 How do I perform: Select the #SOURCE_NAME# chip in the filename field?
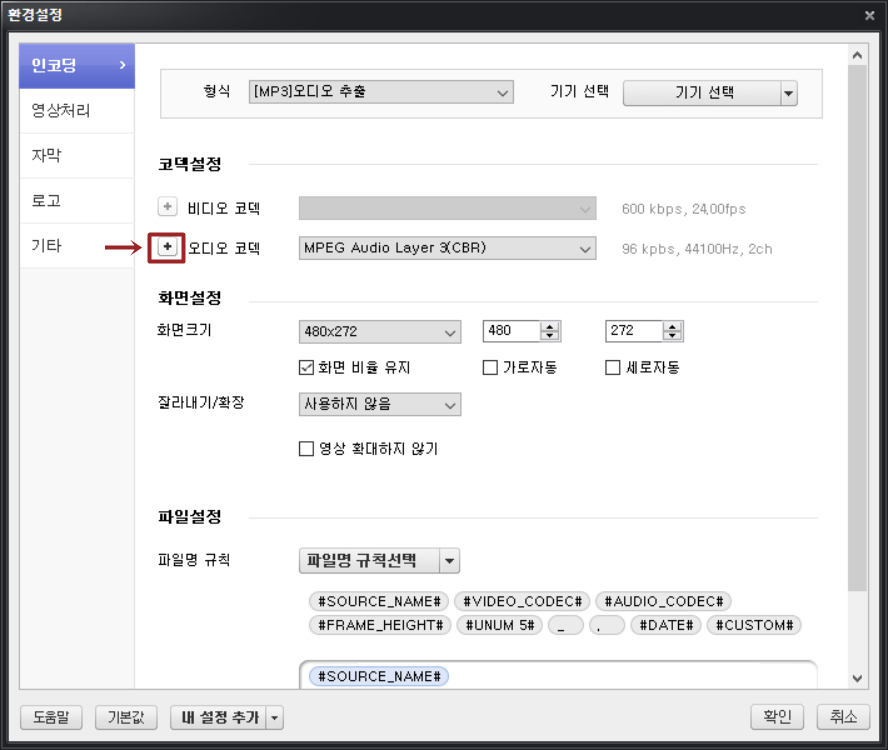point(379,676)
